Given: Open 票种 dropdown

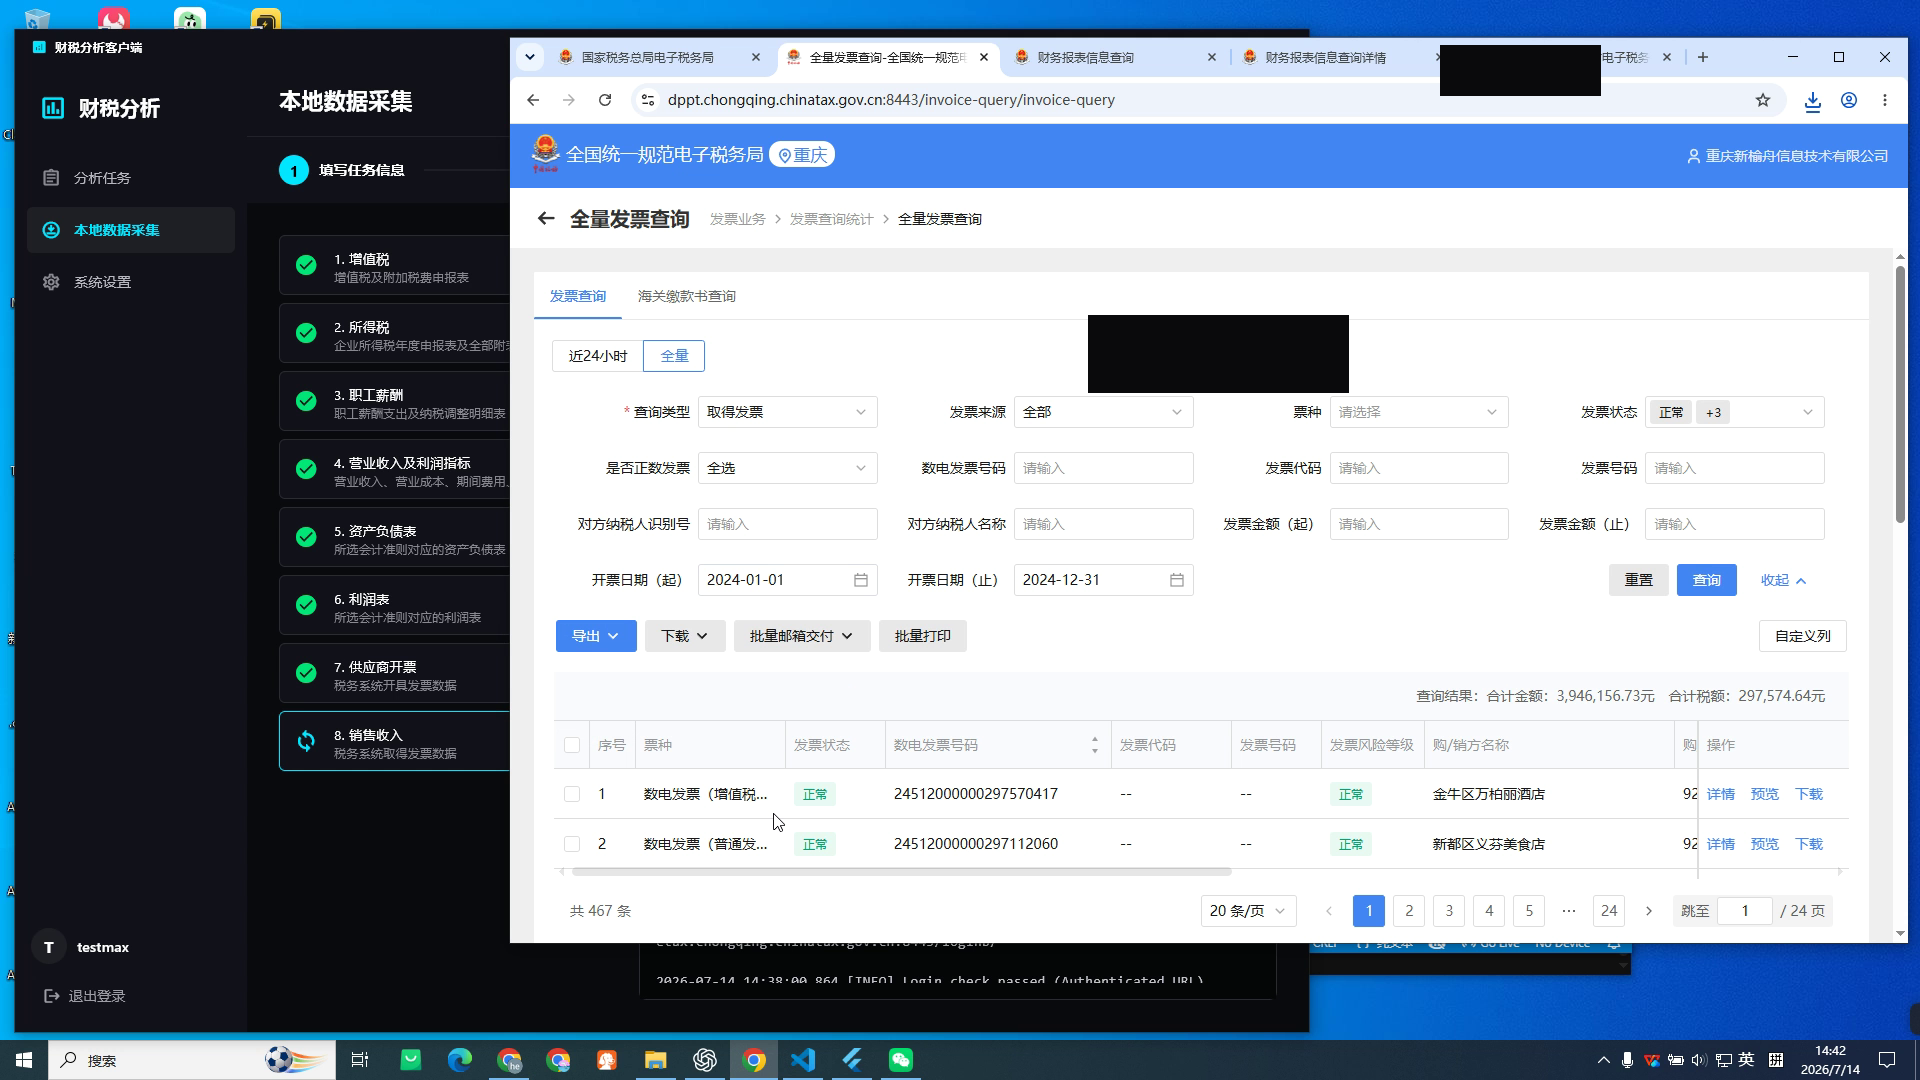Looking at the screenshot, I should tap(1419, 412).
